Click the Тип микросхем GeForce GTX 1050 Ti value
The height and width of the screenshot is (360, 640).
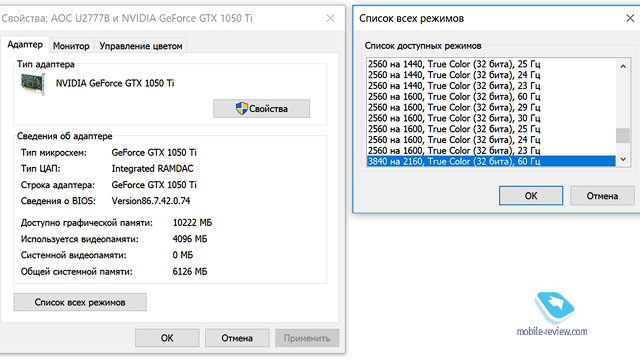[x=154, y=153]
